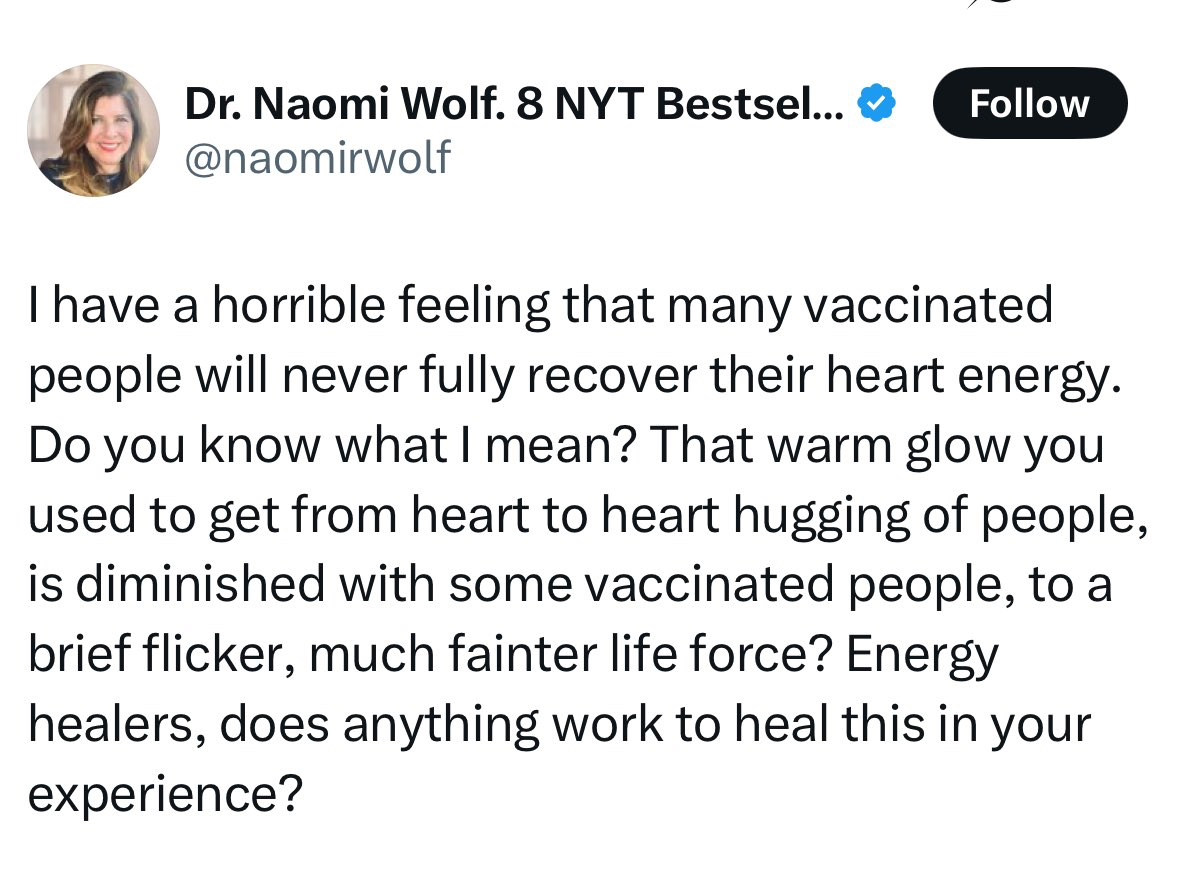Click the phrase "That warm glow"
The image size is (1179, 885).
[x=773, y=445]
